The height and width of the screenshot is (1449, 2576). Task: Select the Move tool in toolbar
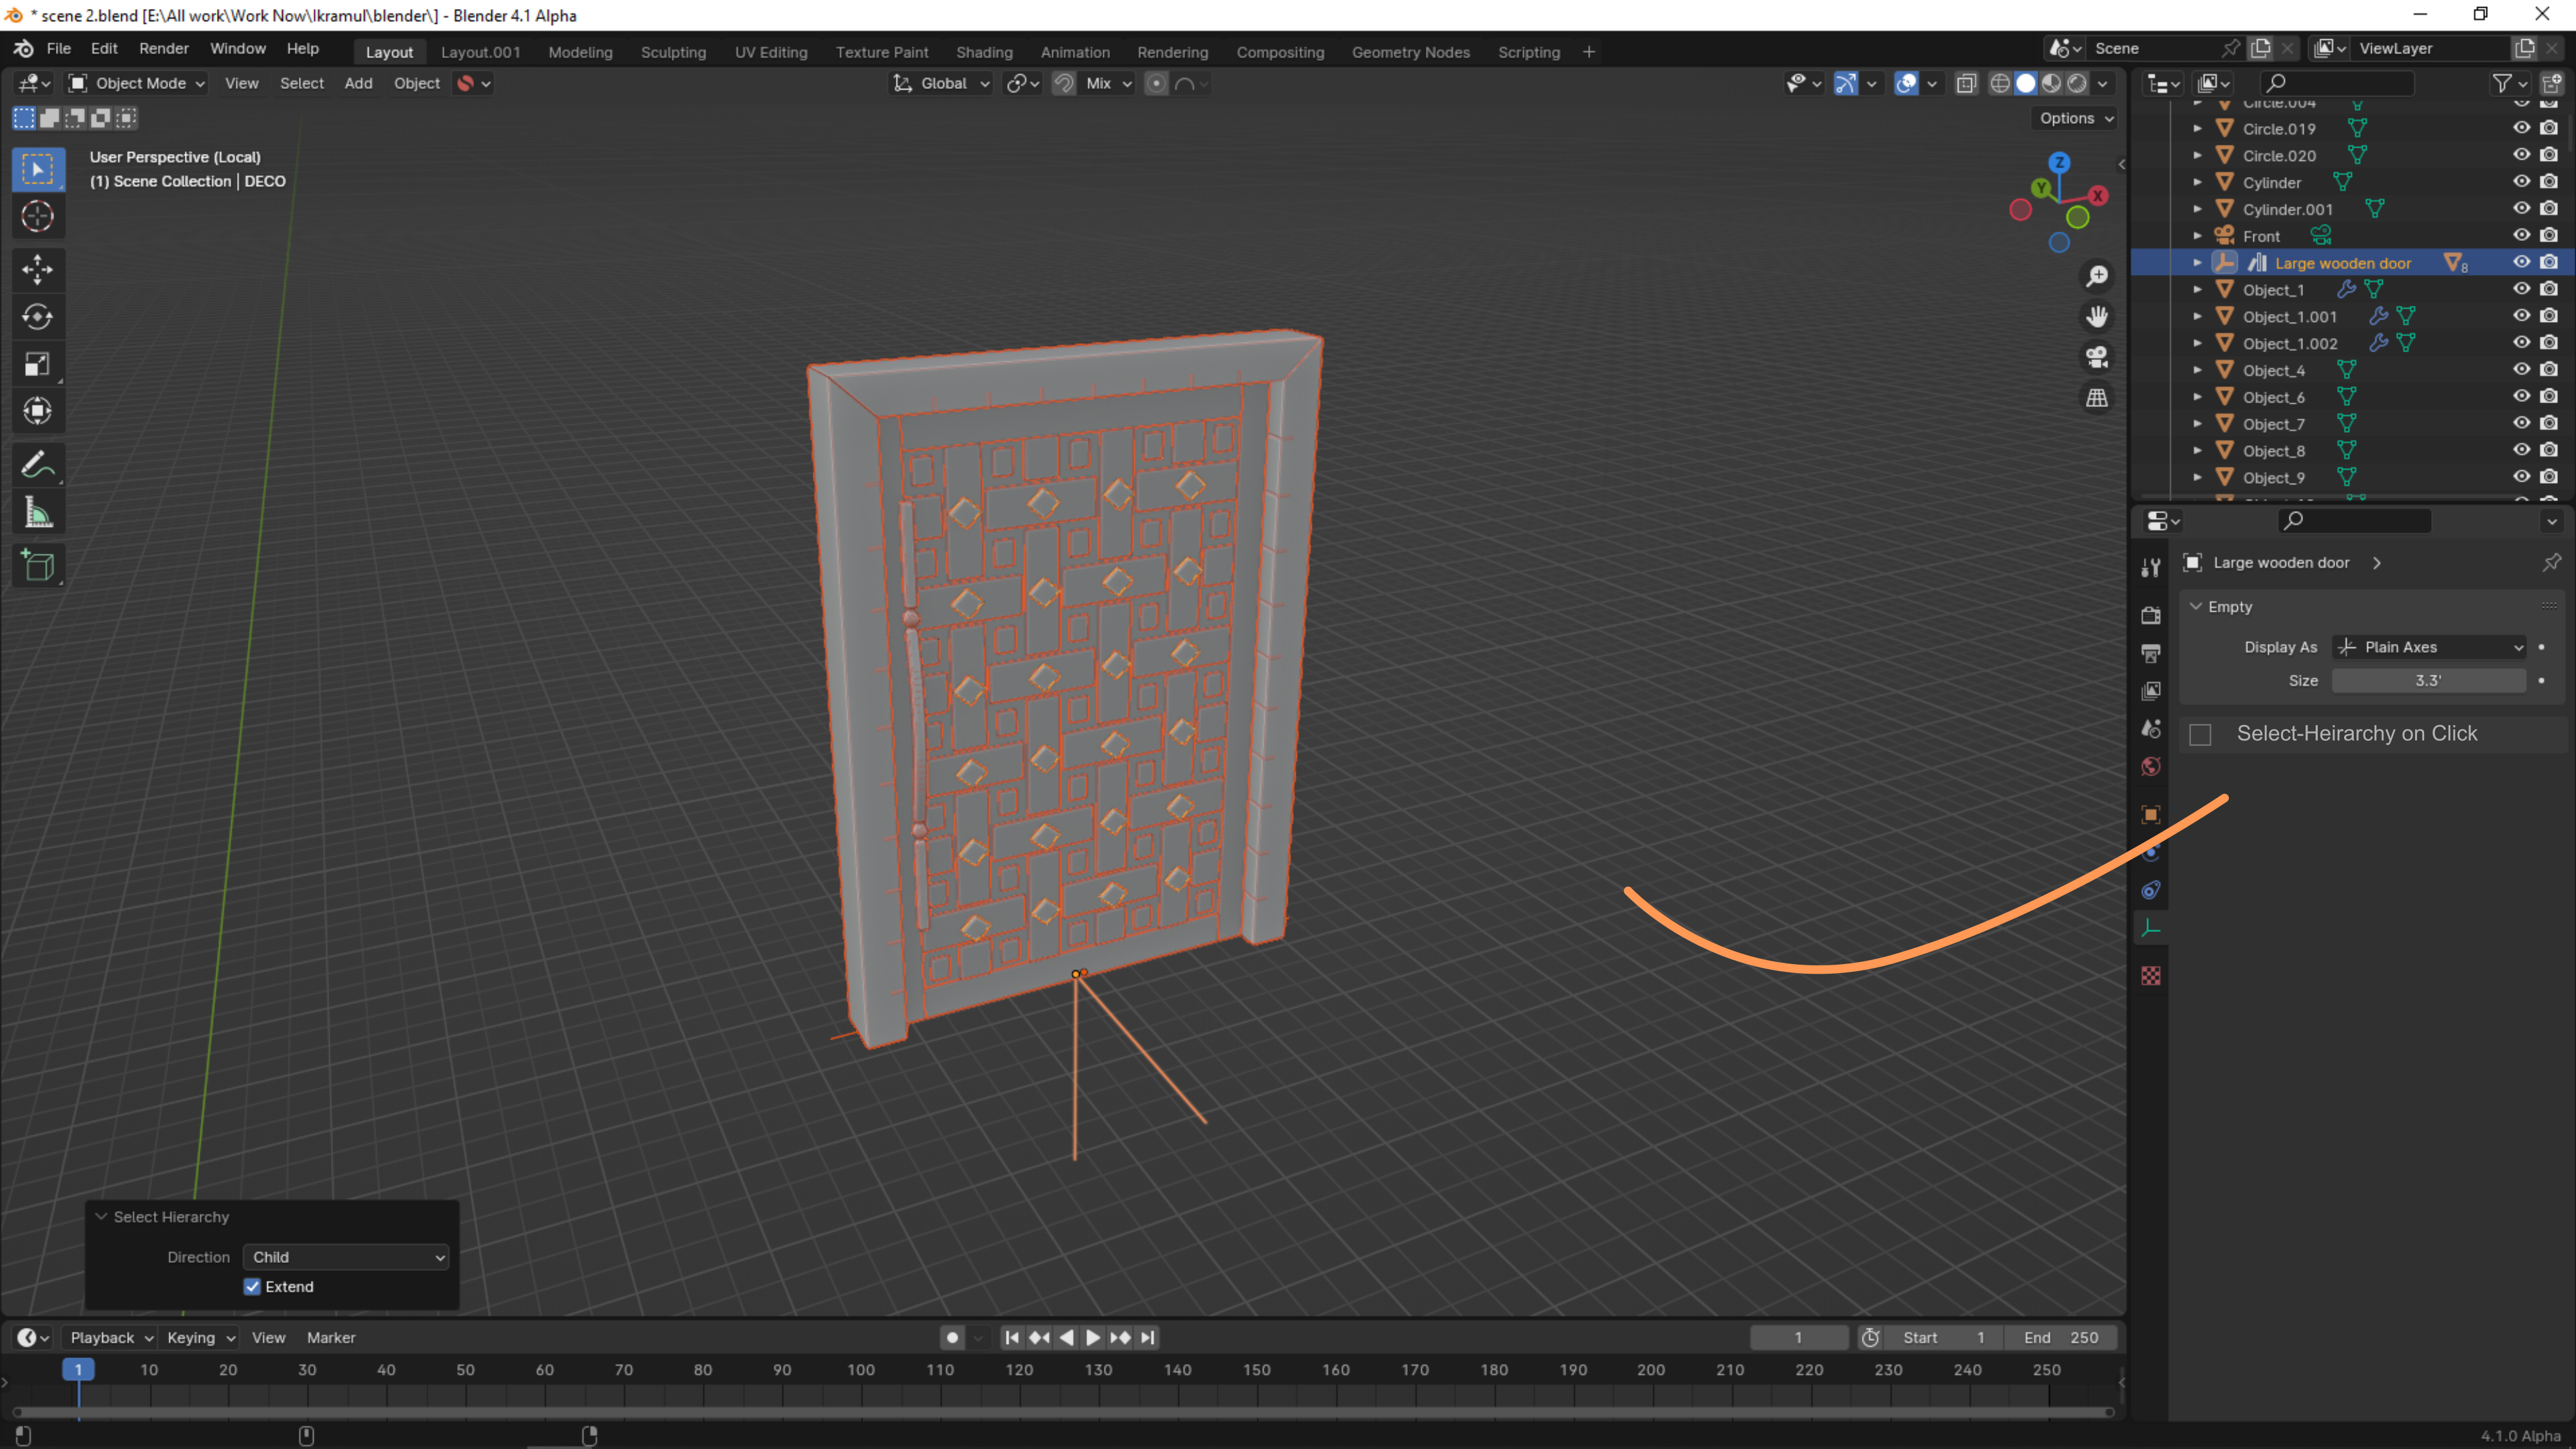[x=37, y=269]
